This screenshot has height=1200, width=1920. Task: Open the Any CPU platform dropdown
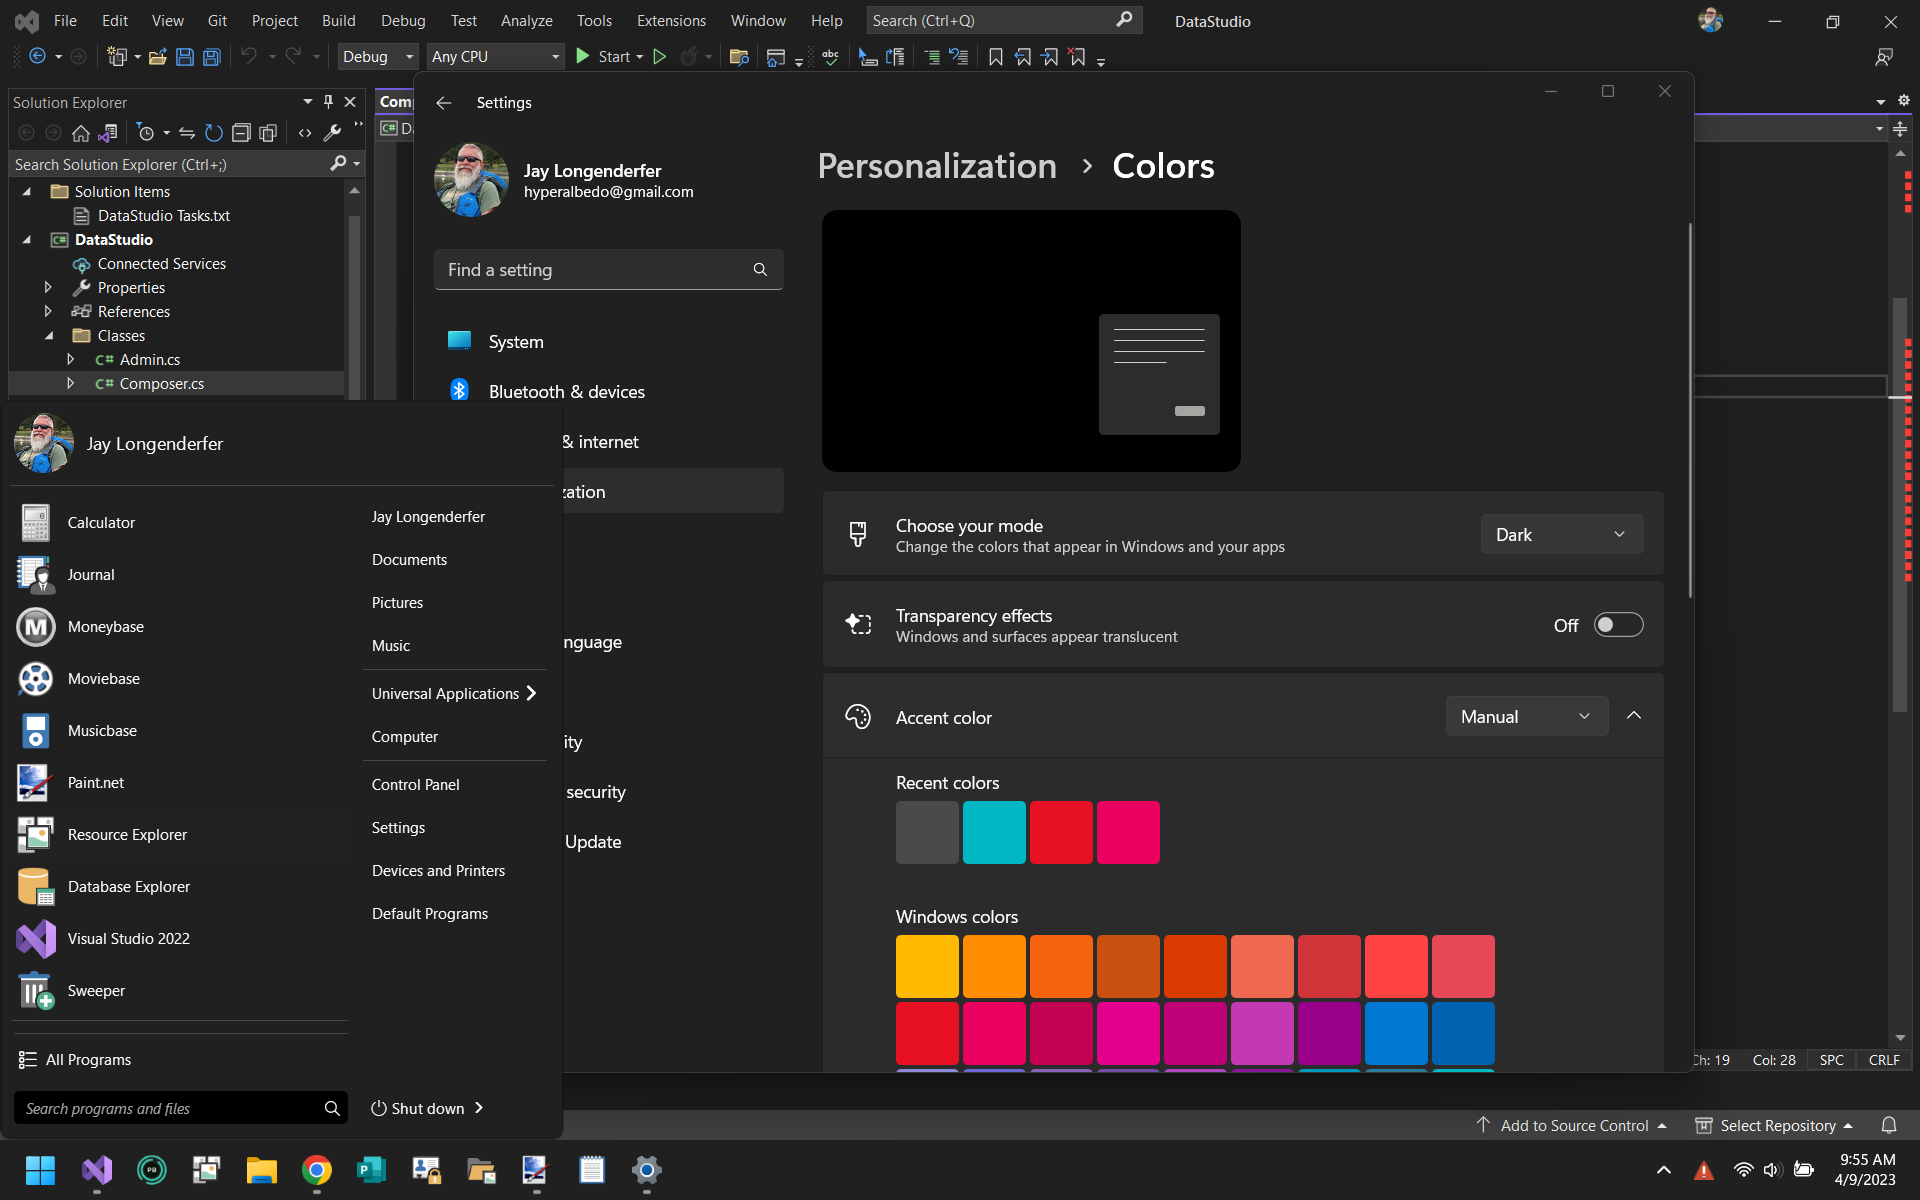tap(495, 57)
